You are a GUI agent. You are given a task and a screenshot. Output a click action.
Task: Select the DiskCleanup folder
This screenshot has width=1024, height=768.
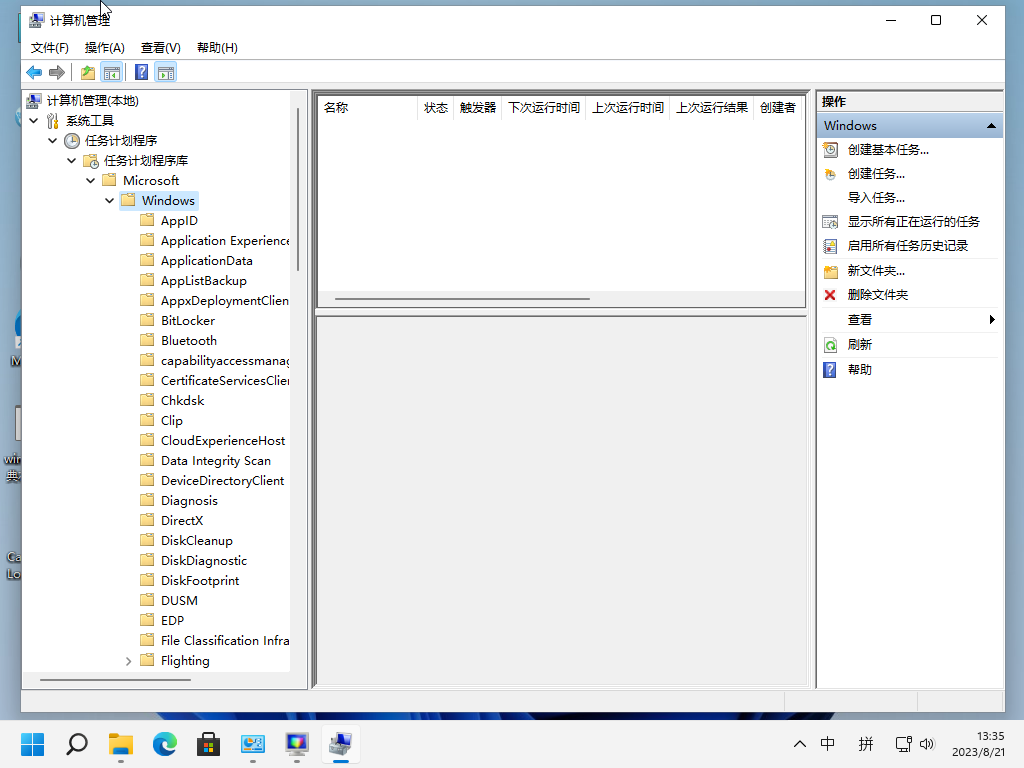[197, 541]
